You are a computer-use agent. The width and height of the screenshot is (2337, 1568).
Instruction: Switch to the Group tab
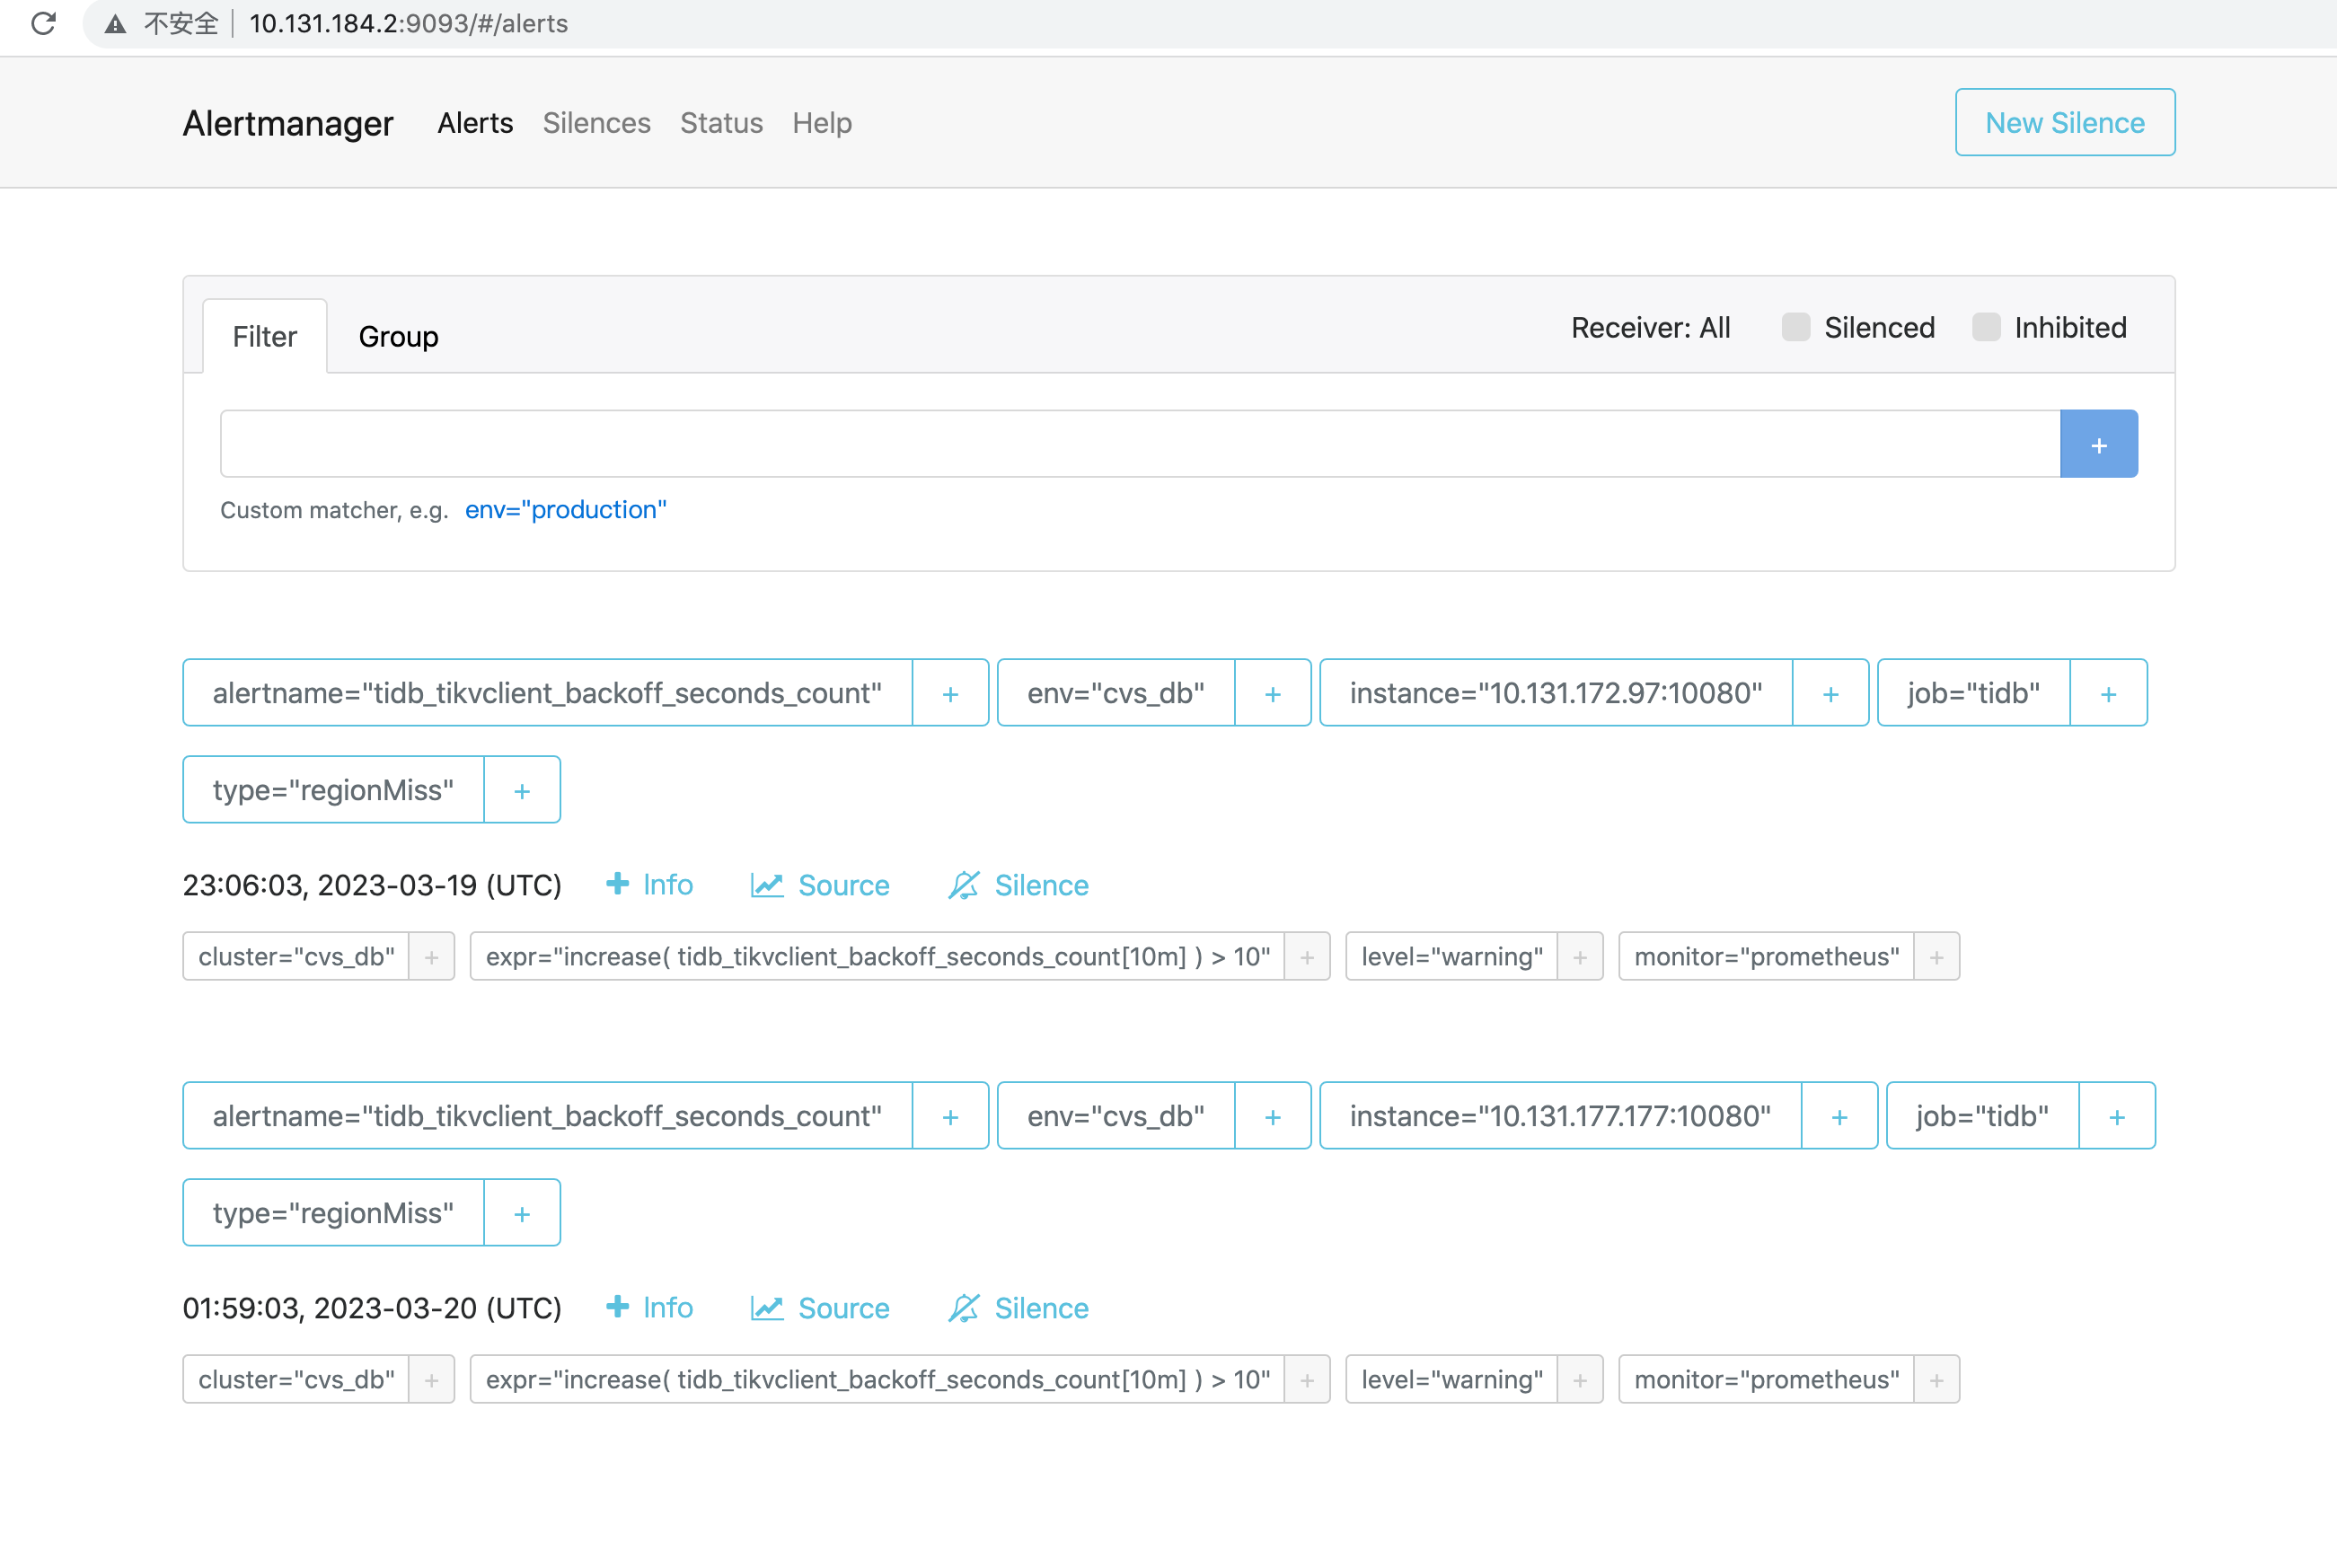pos(398,337)
